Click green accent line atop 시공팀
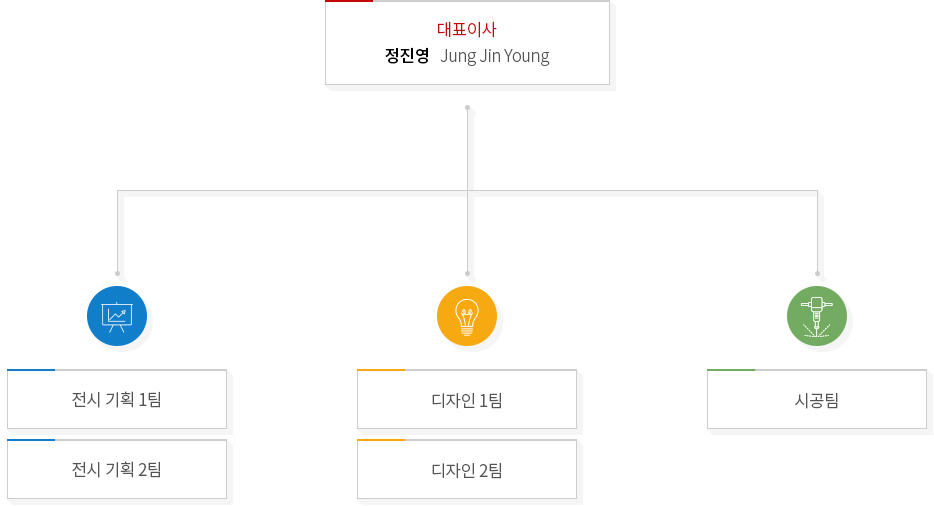 tap(731, 370)
